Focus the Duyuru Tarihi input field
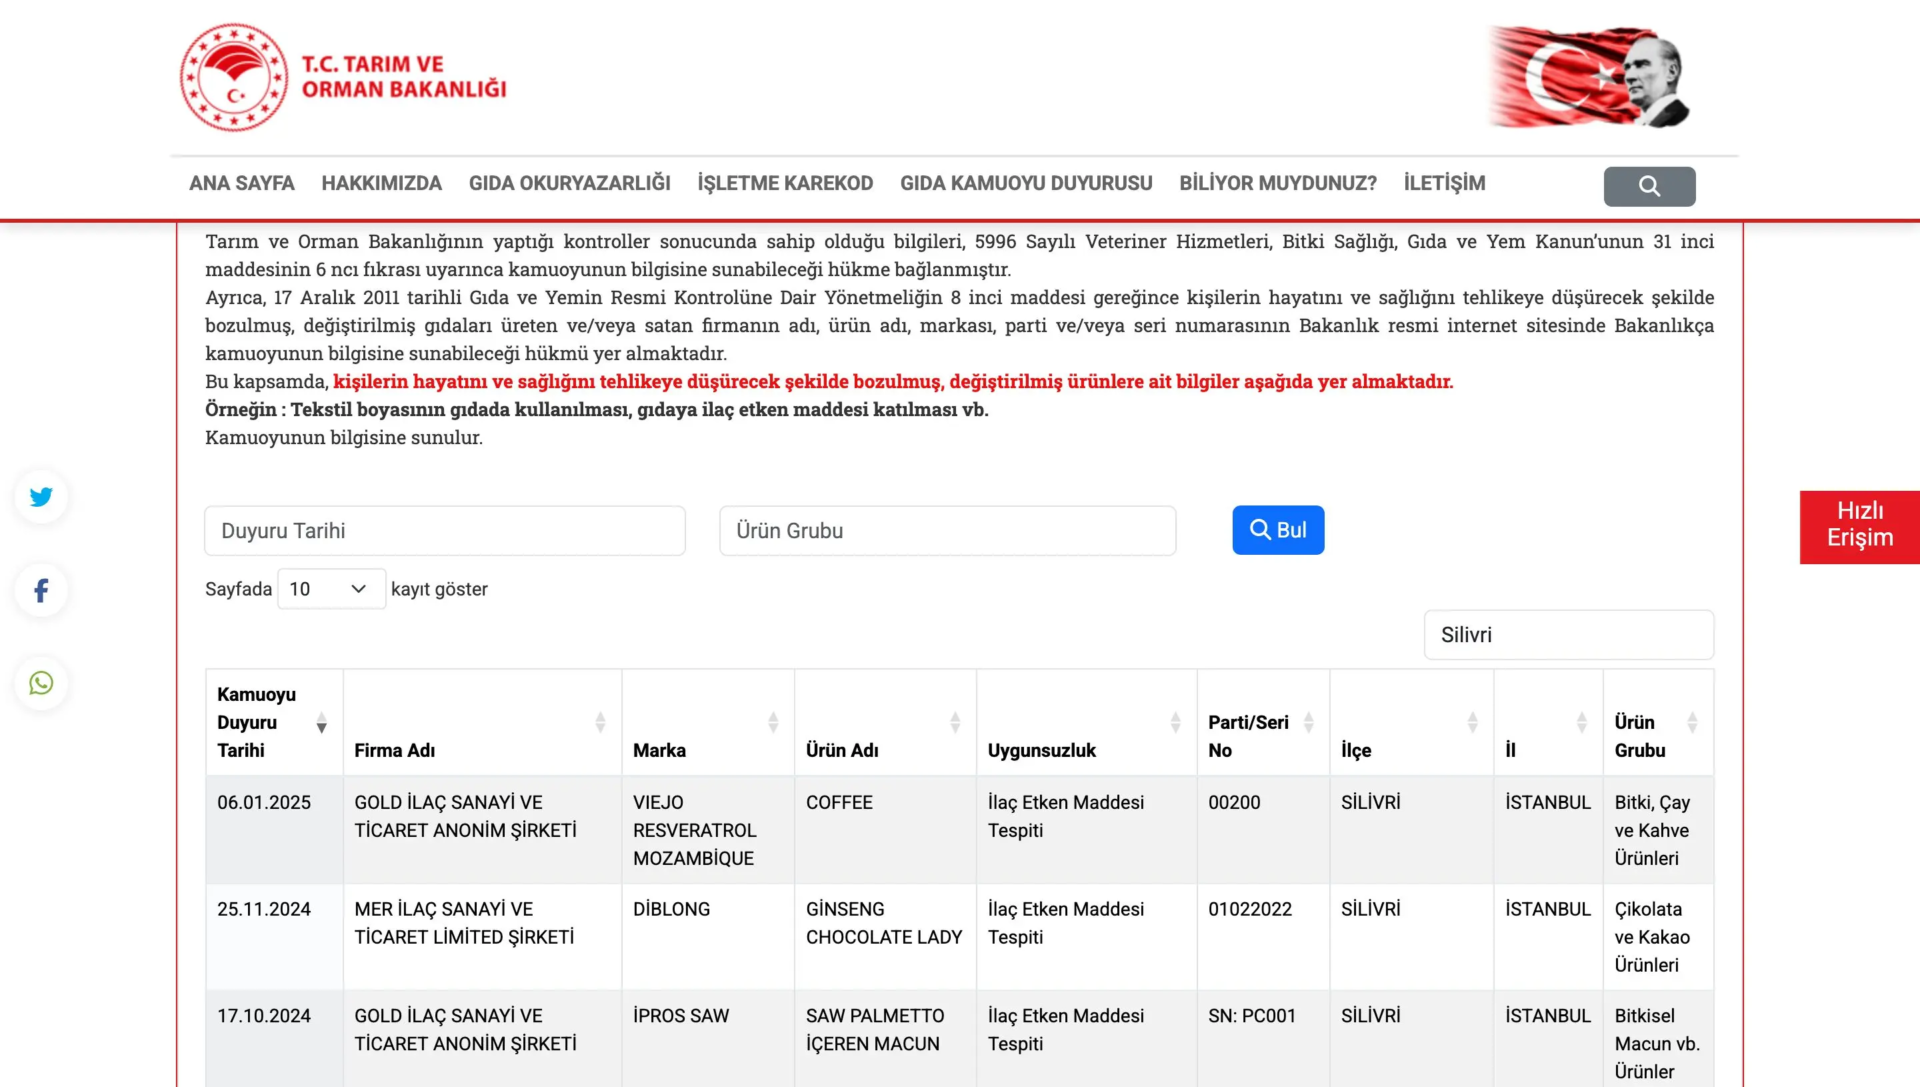This screenshot has height=1087, width=1920. click(445, 531)
